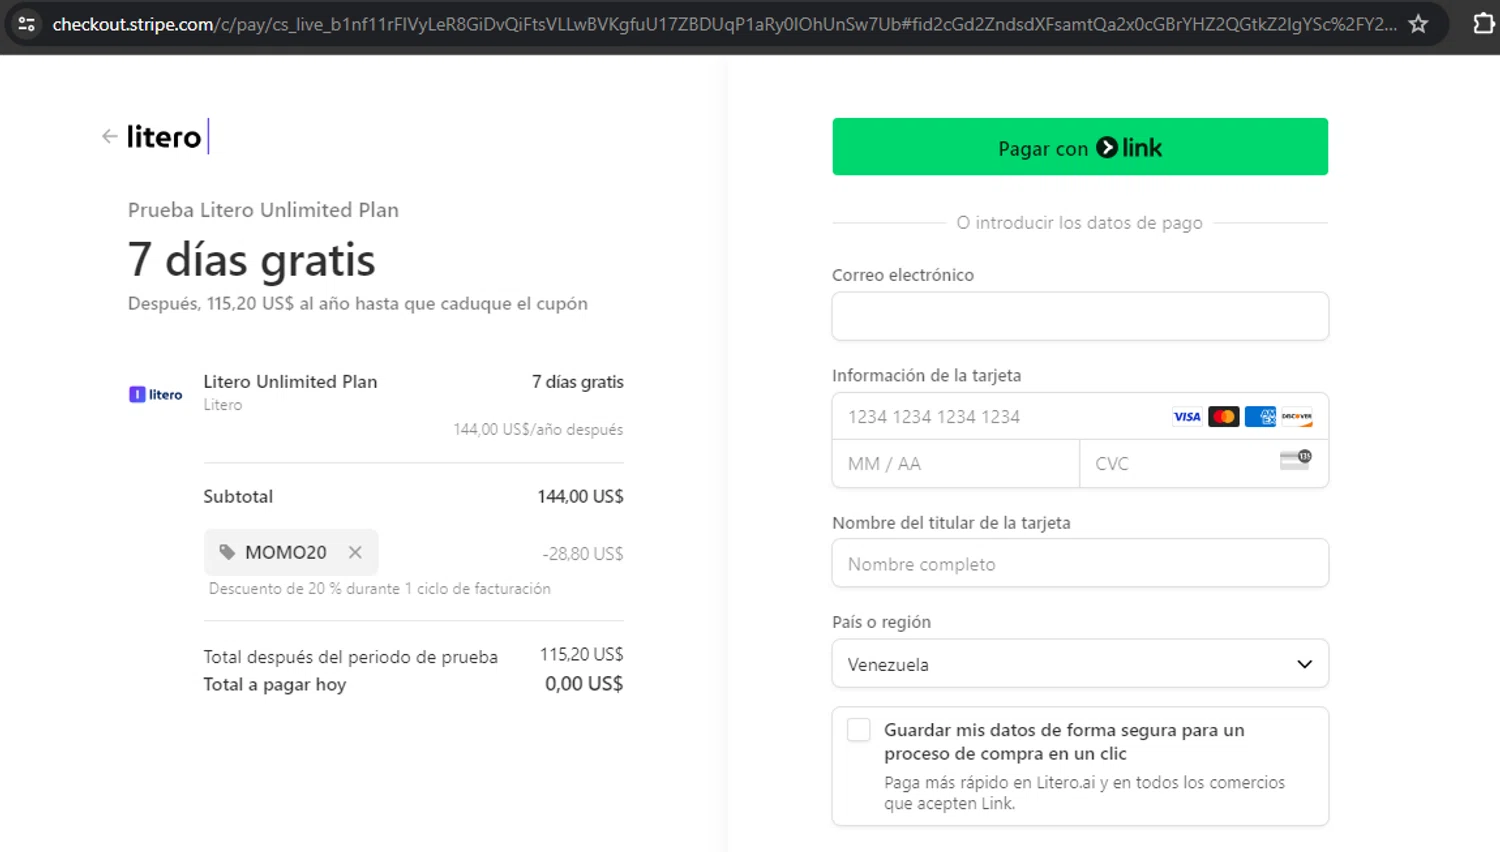Click the coupon tag icon beside MOMO20

point(227,552)
